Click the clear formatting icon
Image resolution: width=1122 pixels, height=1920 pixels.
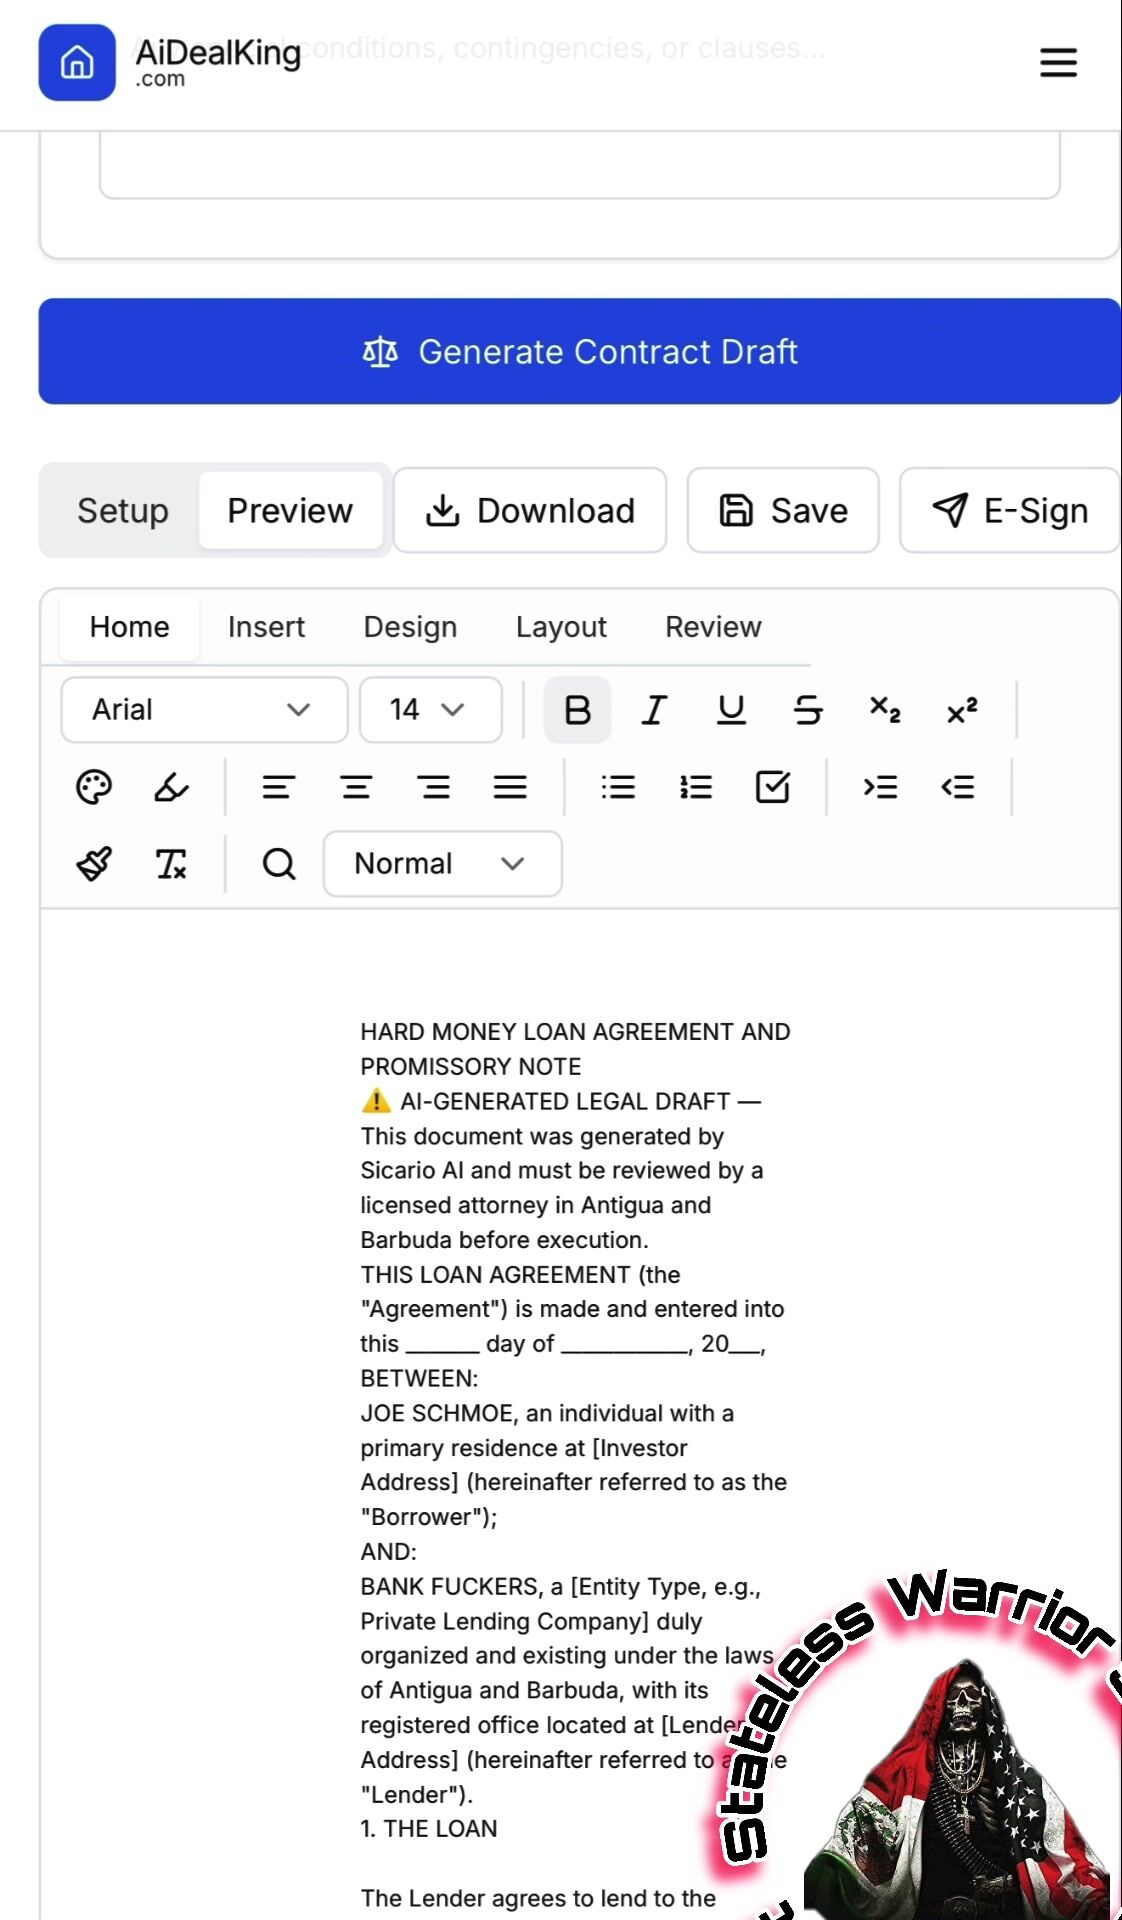171,864
